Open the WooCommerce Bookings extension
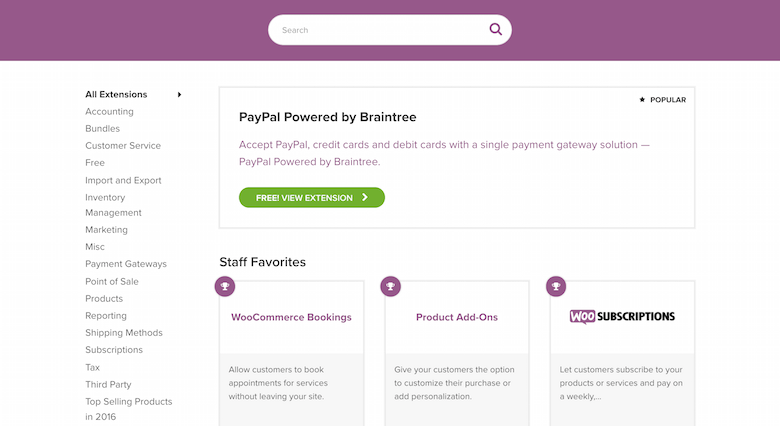 point(291,317)
